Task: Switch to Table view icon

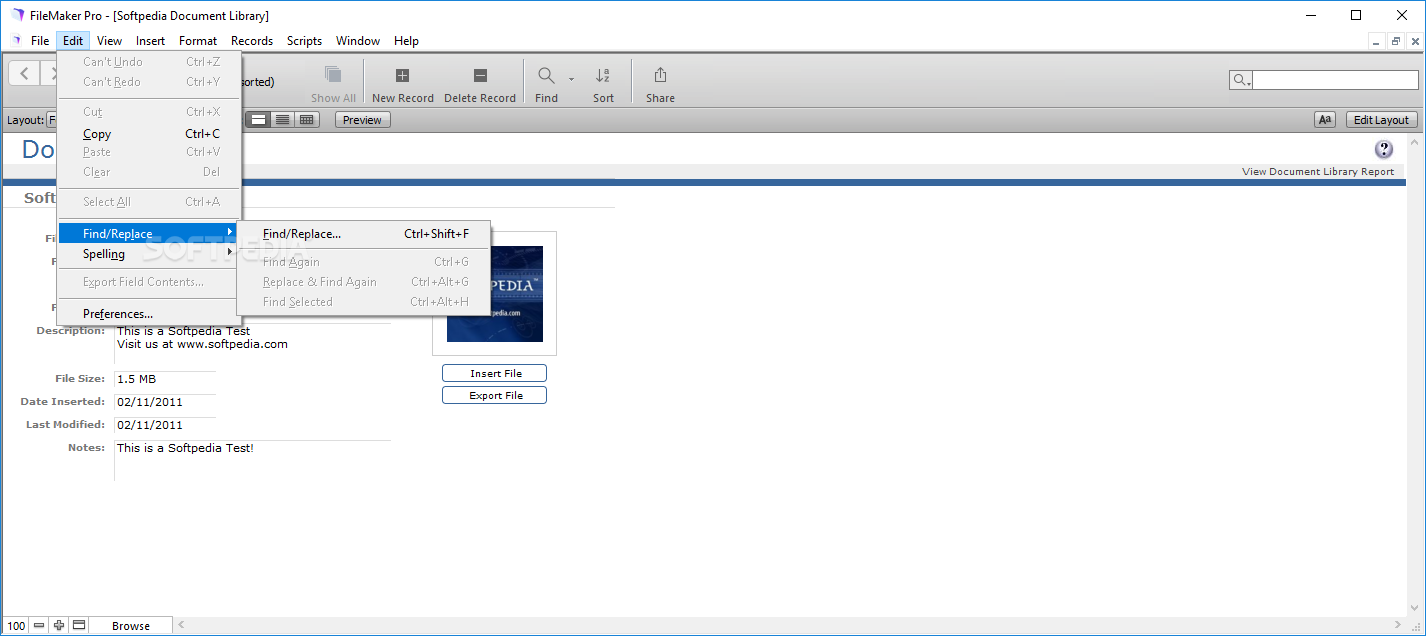Action: (307, 120)
